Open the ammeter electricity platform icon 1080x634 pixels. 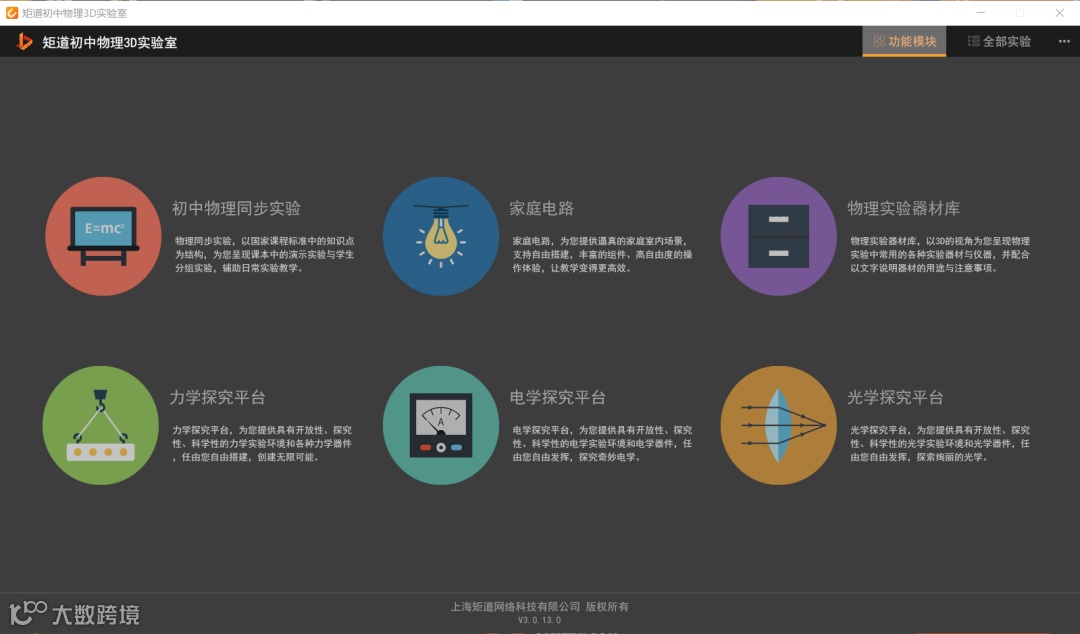[x=441, y=425]
